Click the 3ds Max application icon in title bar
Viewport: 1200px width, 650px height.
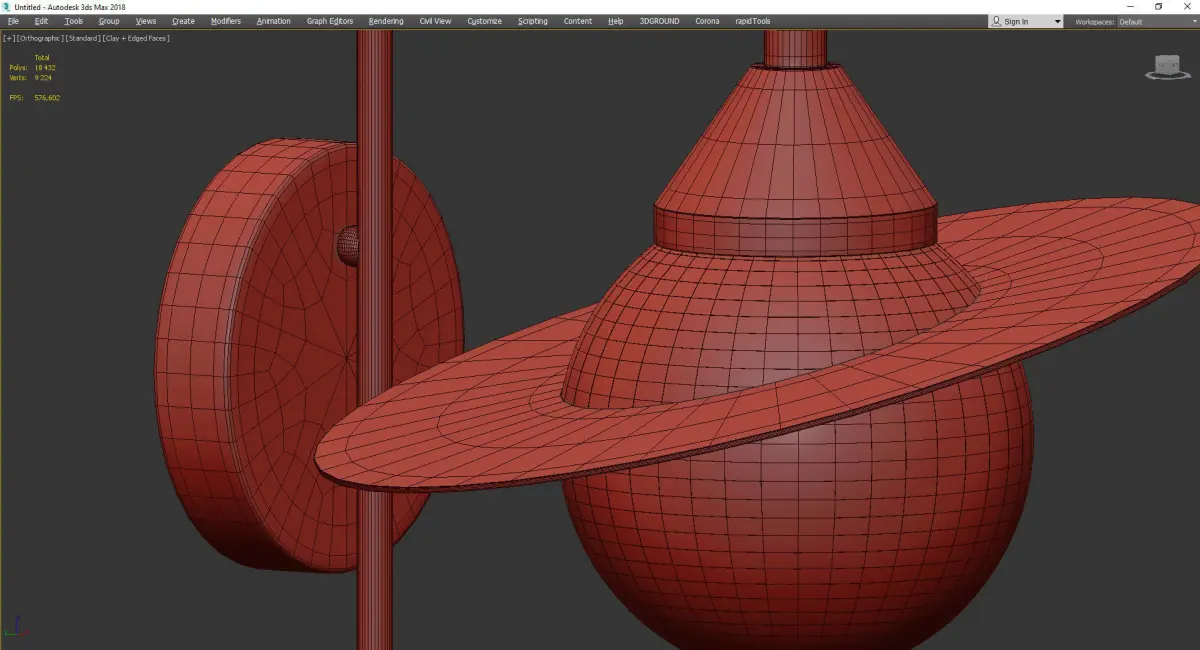[7, 7]
